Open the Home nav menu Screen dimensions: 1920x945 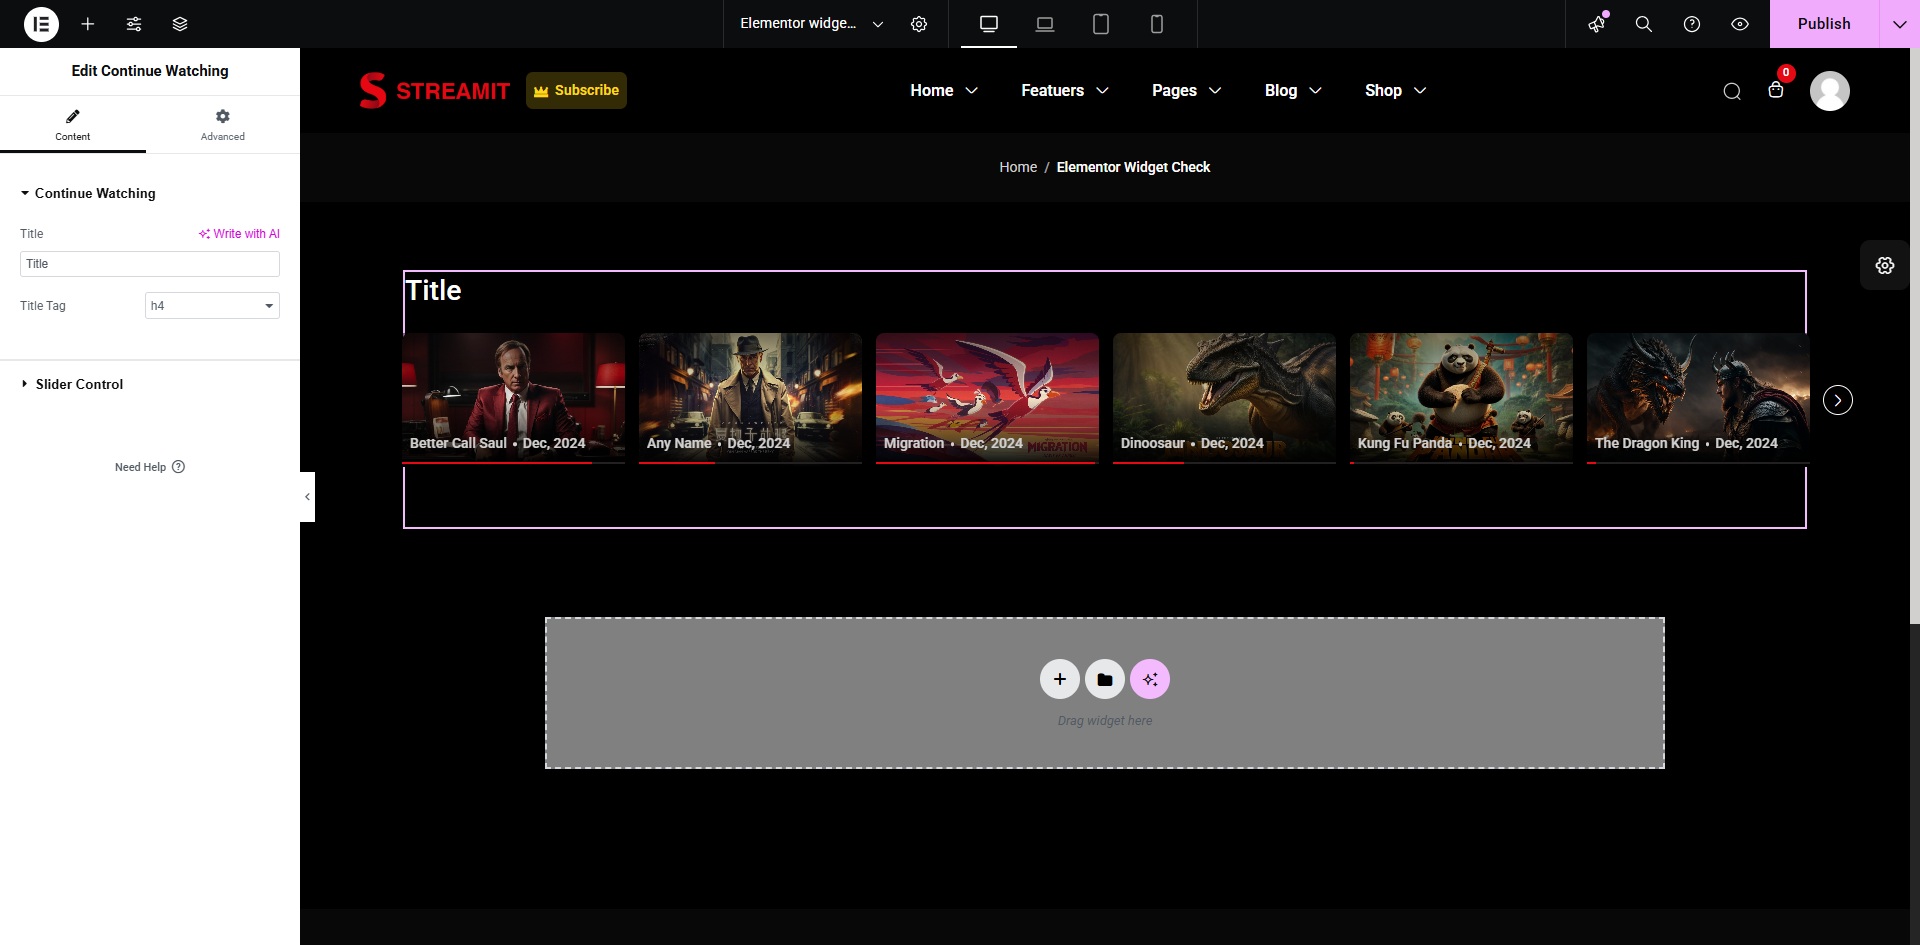[x=943, y=90]
